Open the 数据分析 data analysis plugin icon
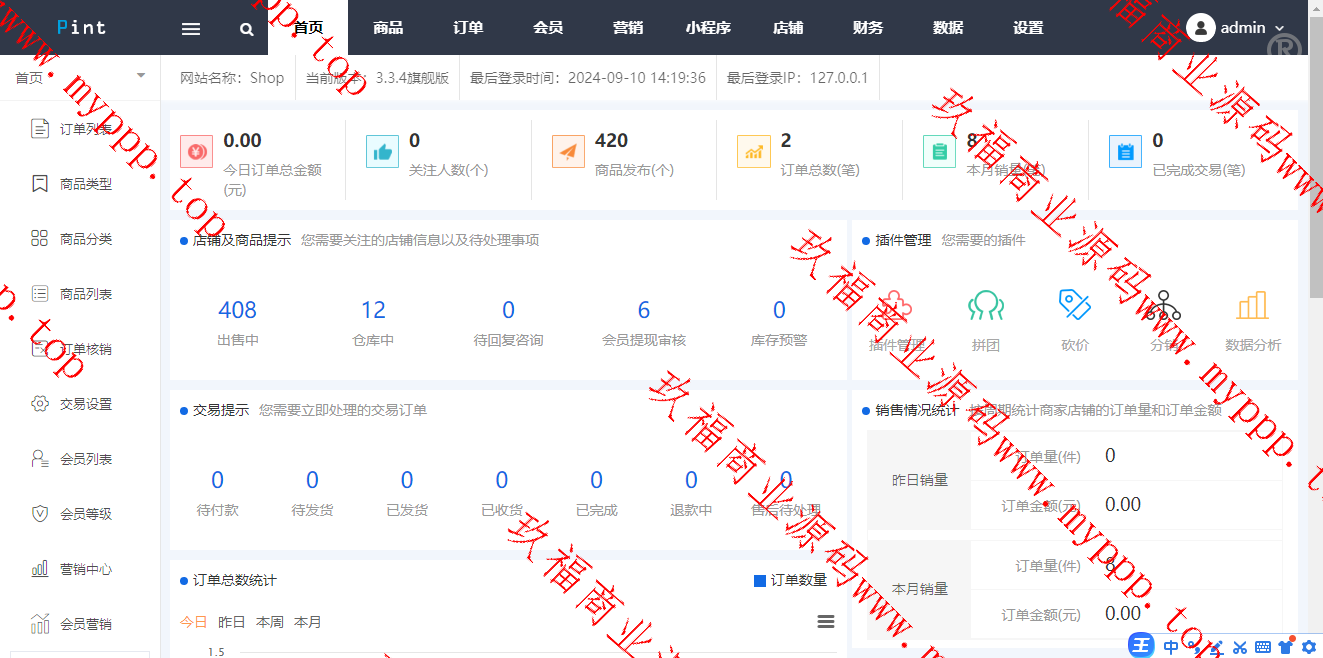This screenshot has width=1323, height=658. click(1252, 306)
